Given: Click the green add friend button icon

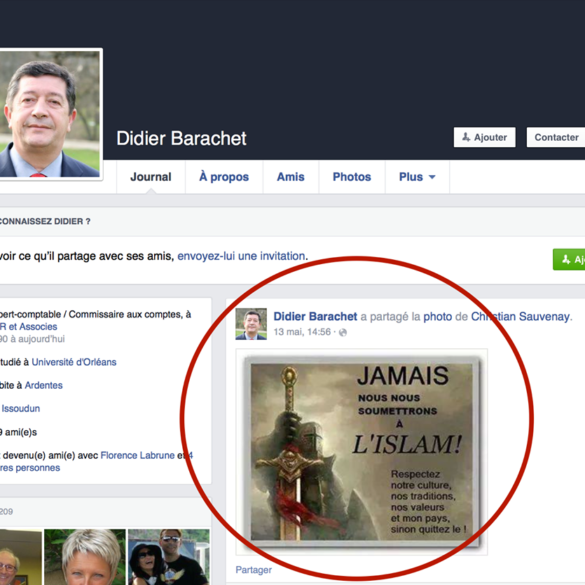Looking at the screenshot, I should 566,259.
